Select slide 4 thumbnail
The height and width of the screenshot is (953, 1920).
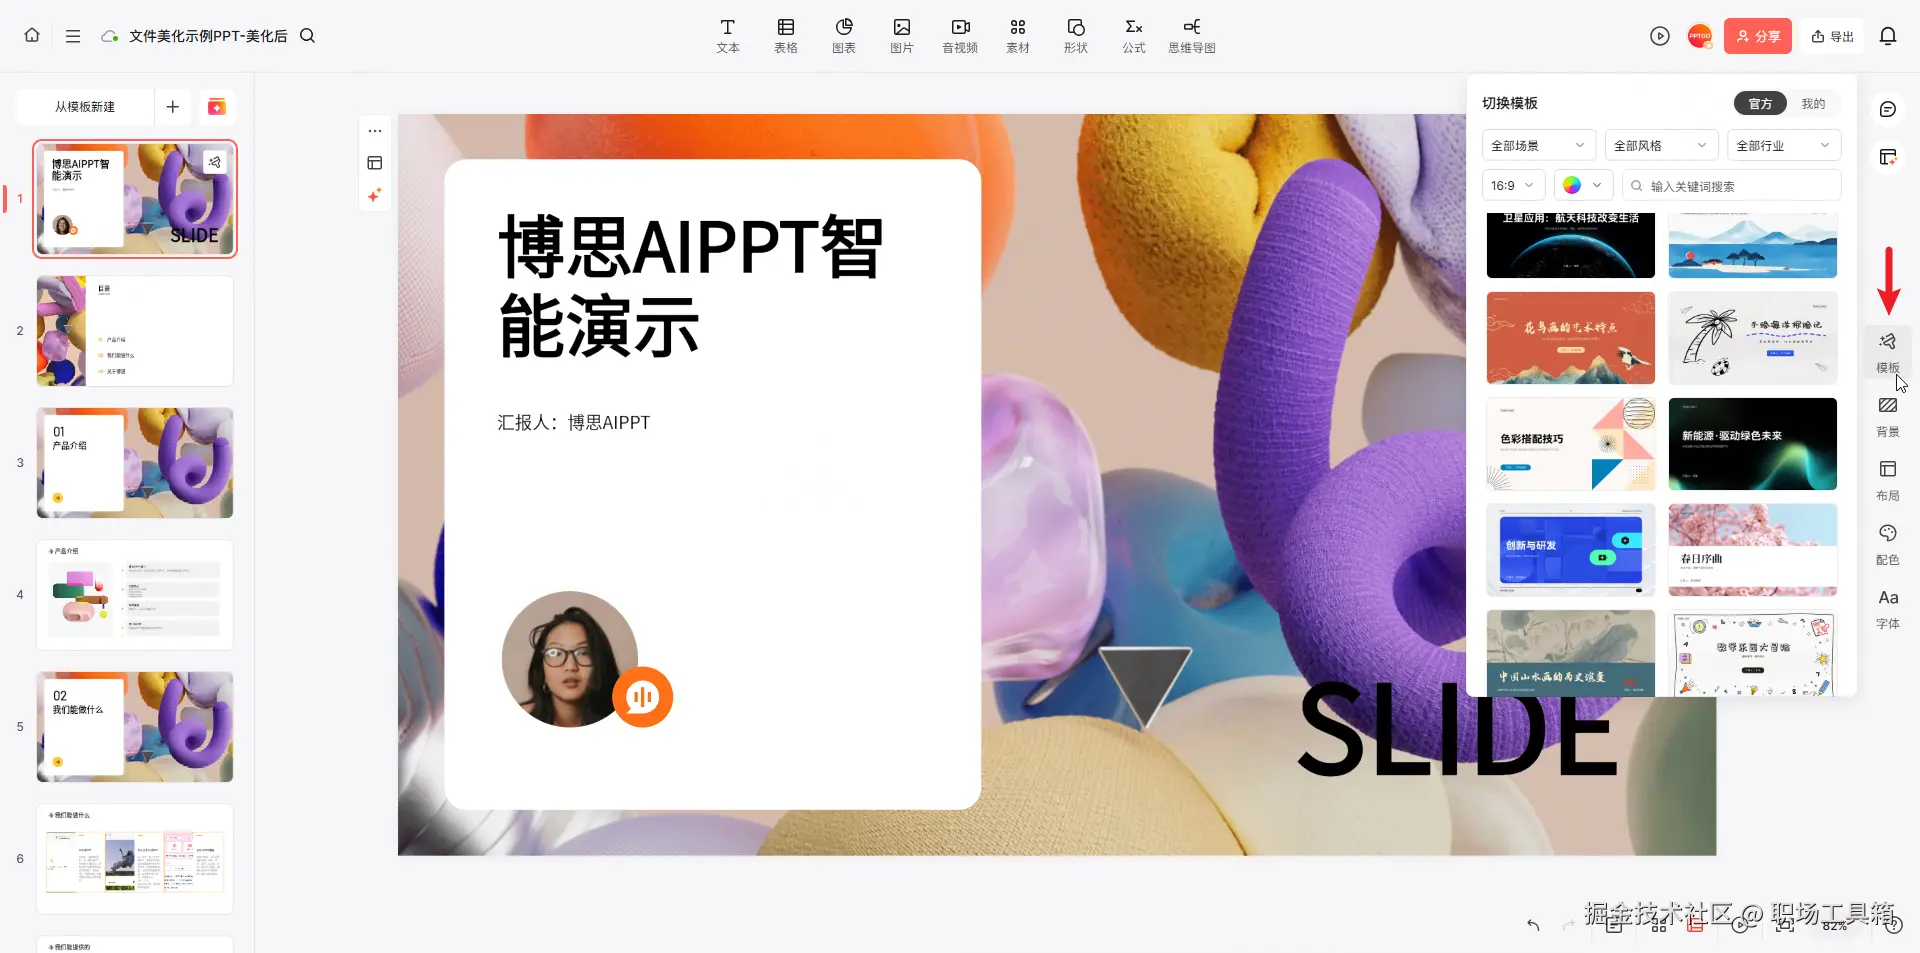[x=135, y=595]
